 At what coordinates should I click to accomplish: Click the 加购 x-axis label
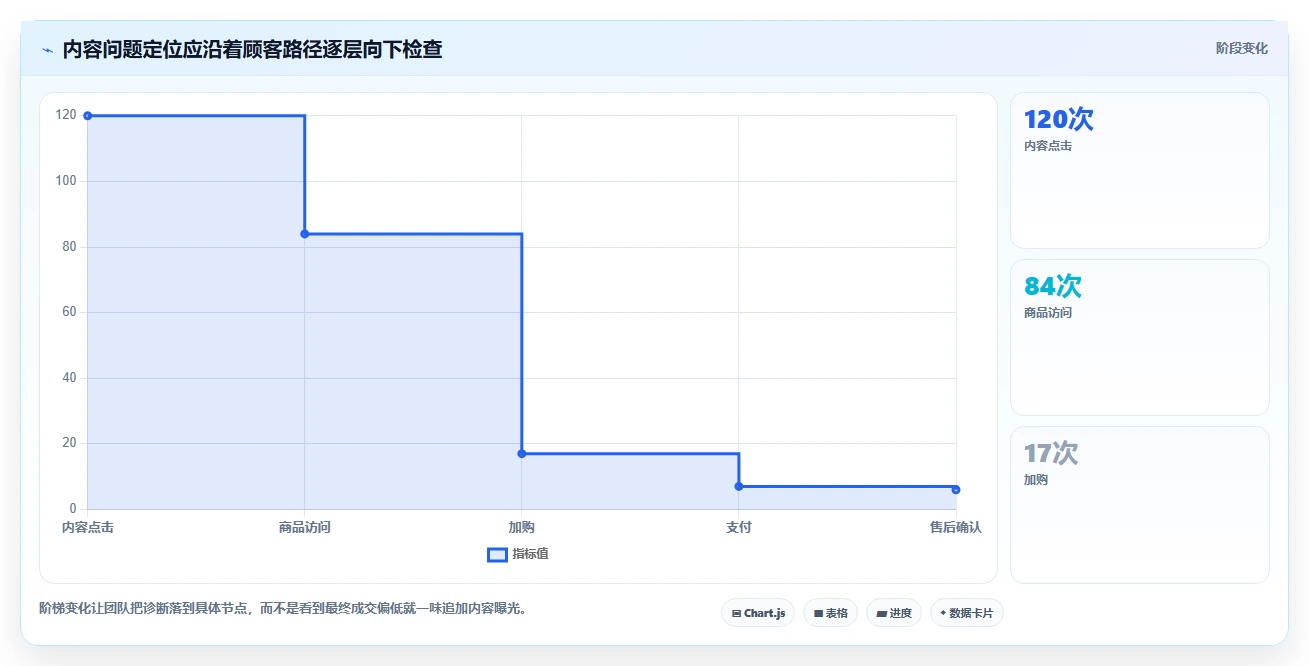click(522, 528)
